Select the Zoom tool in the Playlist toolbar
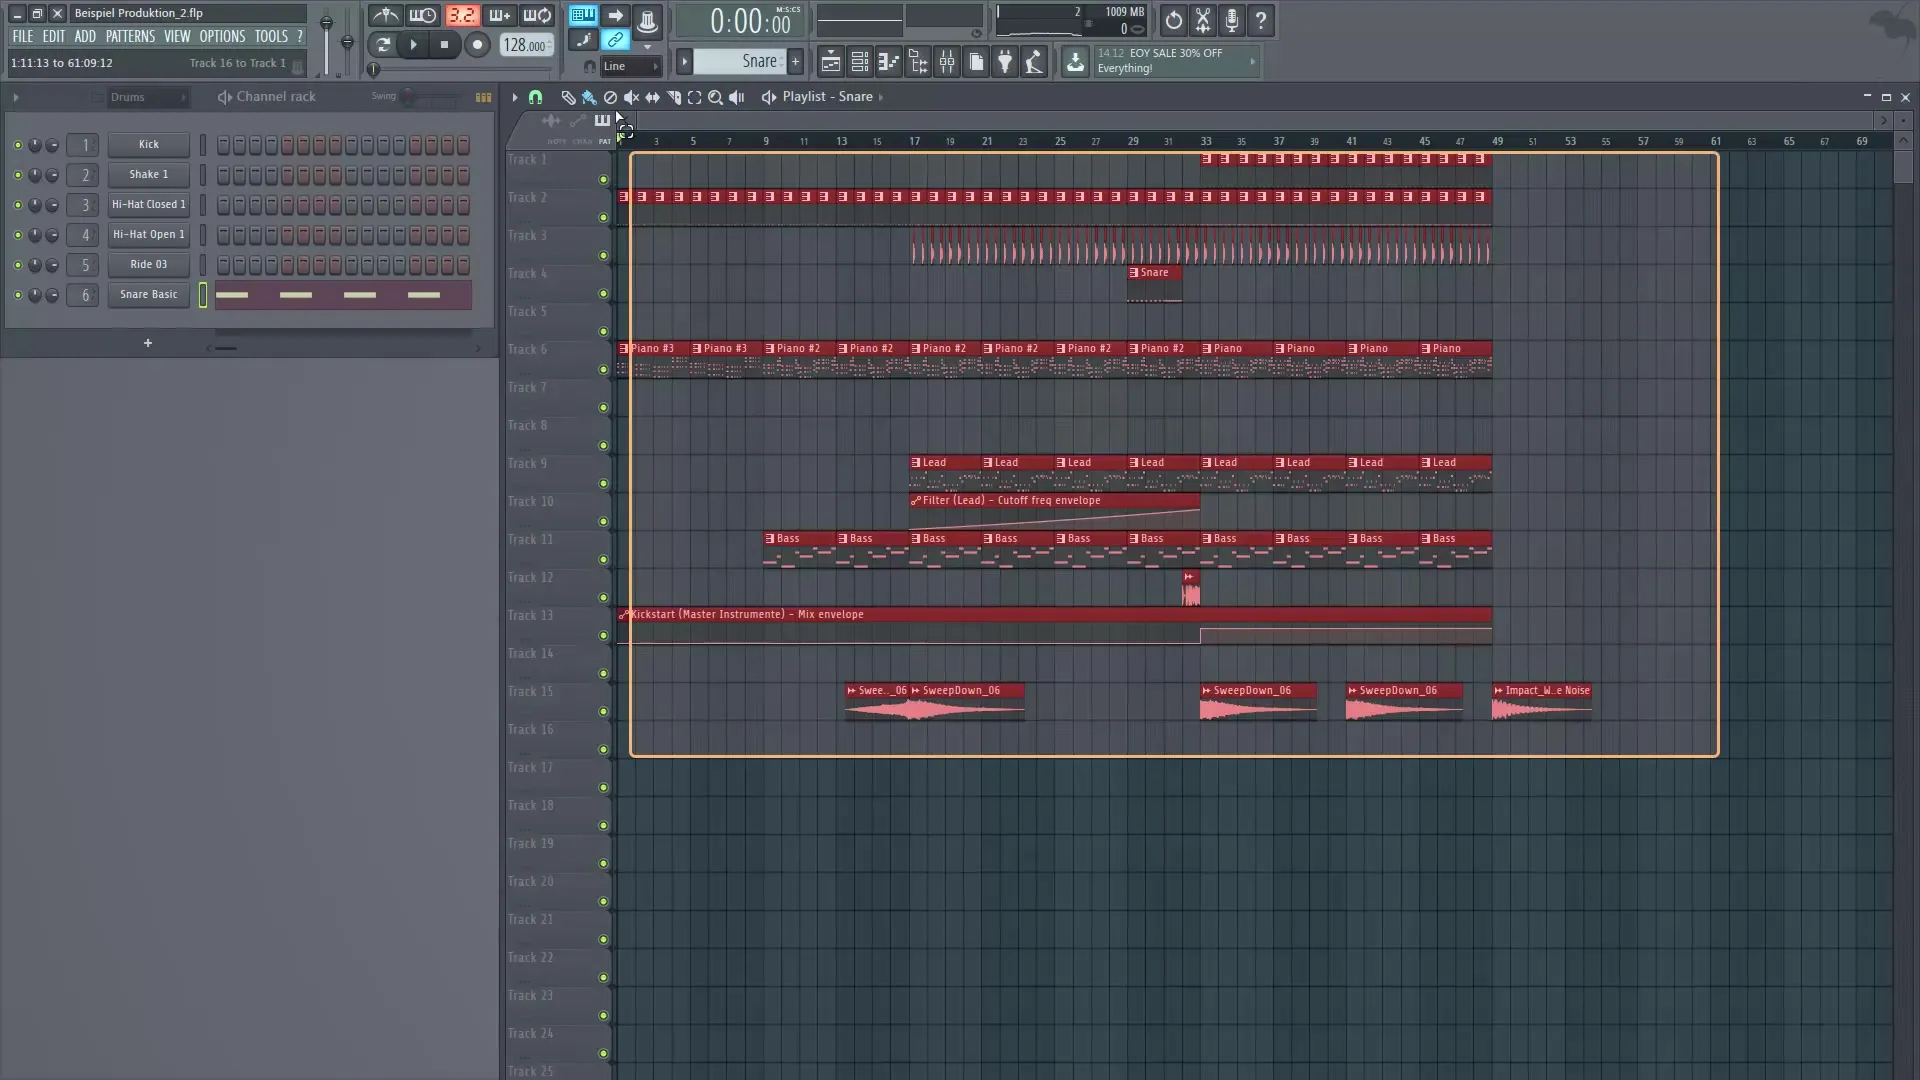Image resolution: width=1920 pixels, height=1080 pixels. point(716,97)
